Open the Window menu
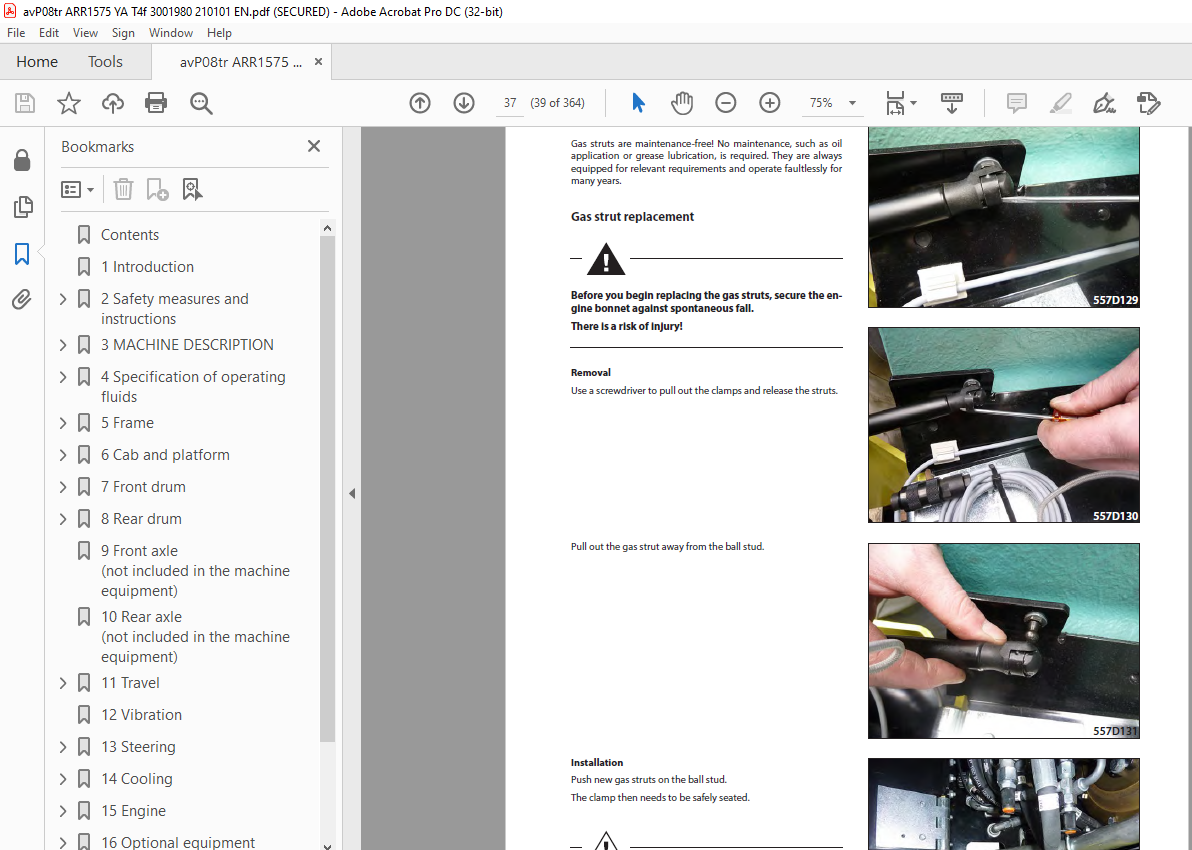Viewport: 1192px width, 850px height. tap(170, 33)
